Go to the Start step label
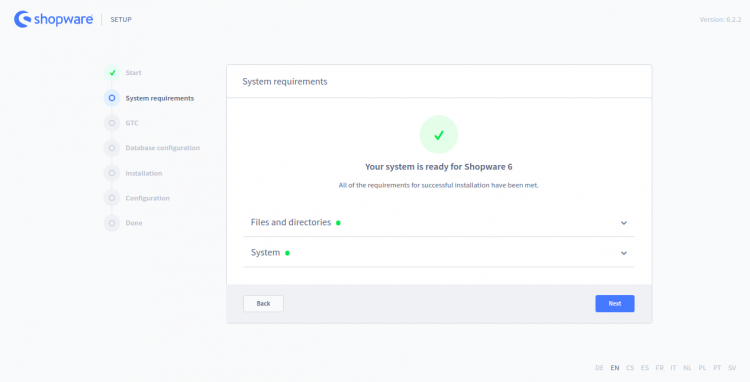 point(133,73)
